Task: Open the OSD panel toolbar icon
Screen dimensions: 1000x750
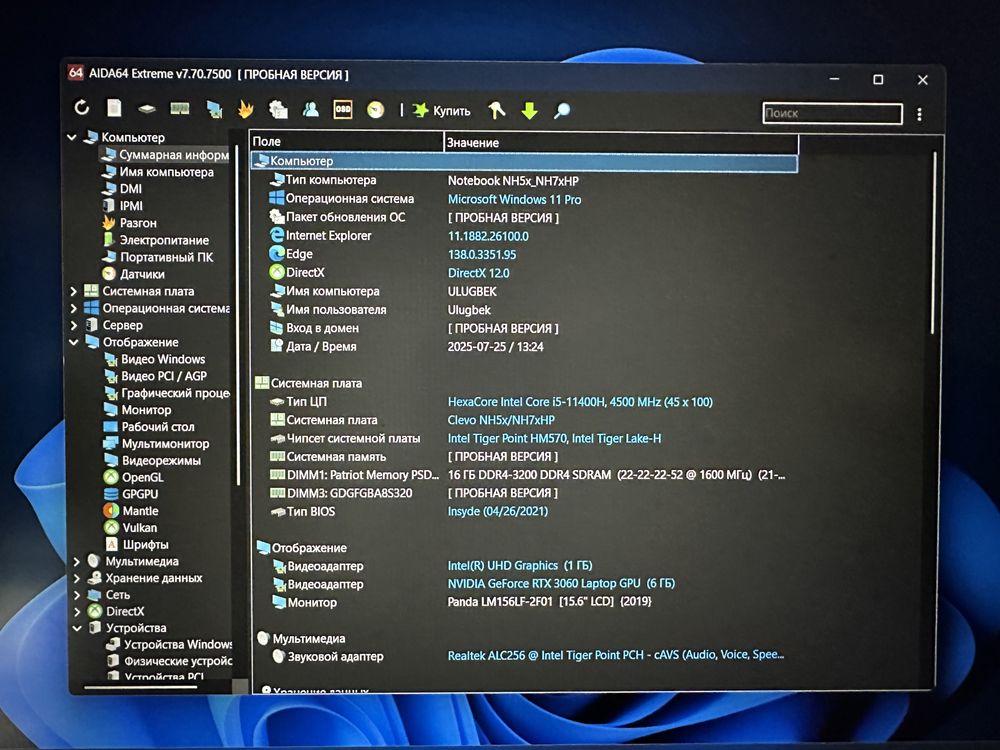Action: (343, 110)
